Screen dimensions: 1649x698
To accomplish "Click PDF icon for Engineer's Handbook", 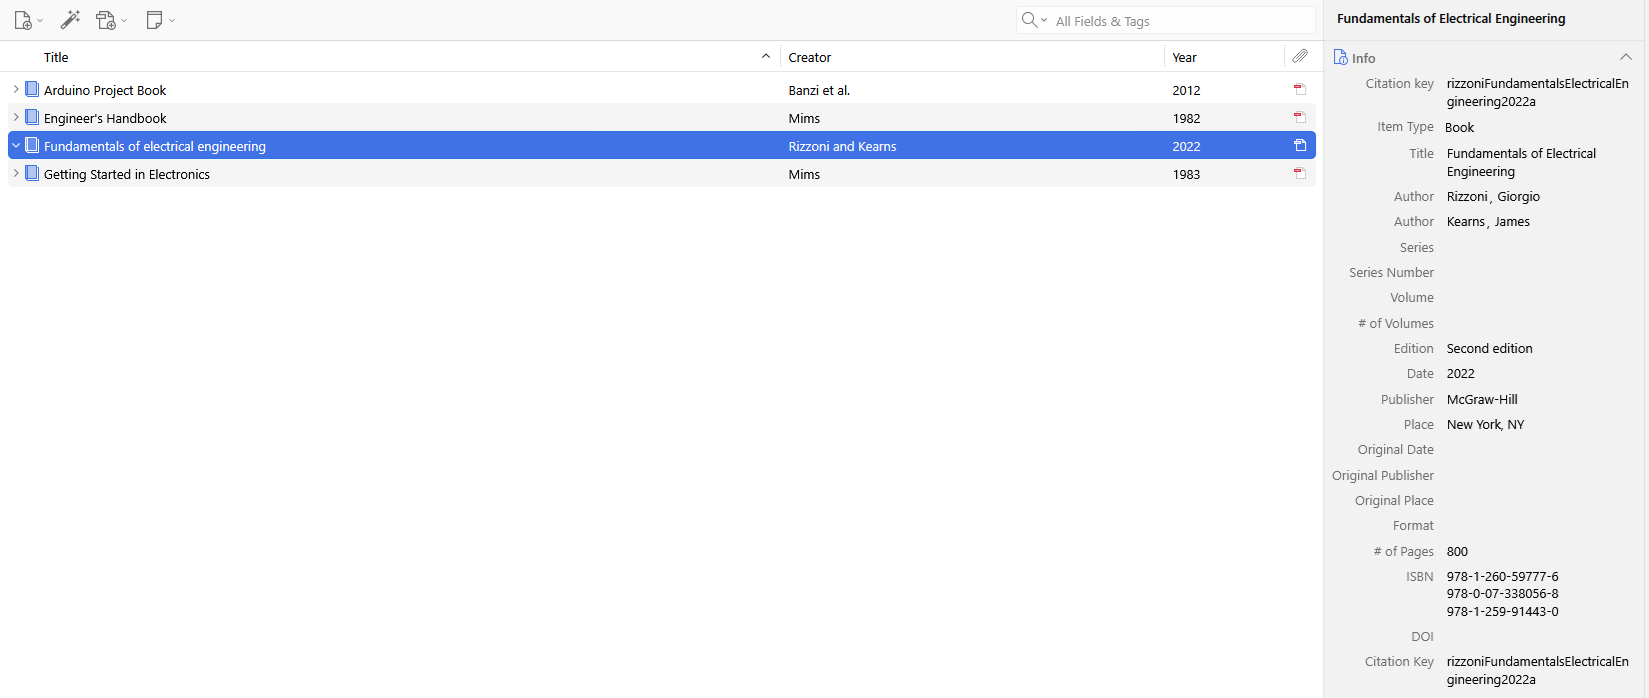I will (1300, 118).
